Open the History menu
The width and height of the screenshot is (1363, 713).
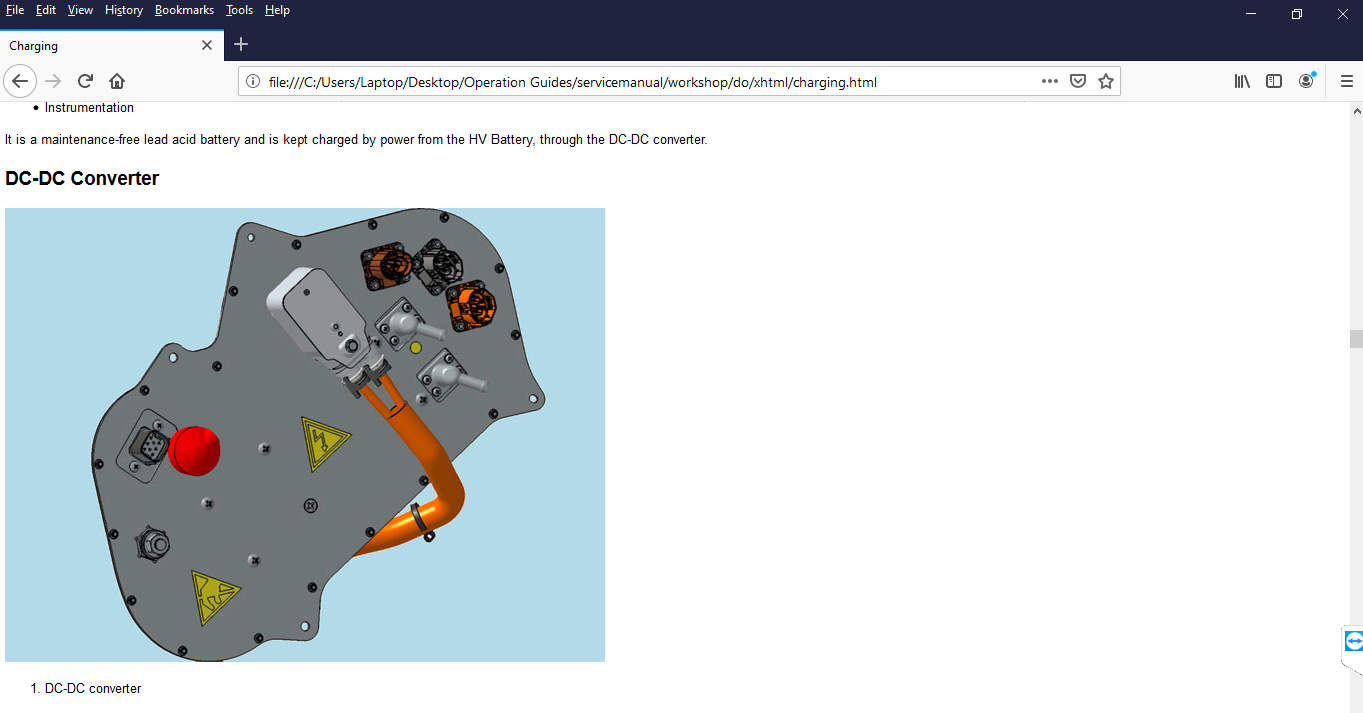(x=124, y=10)
